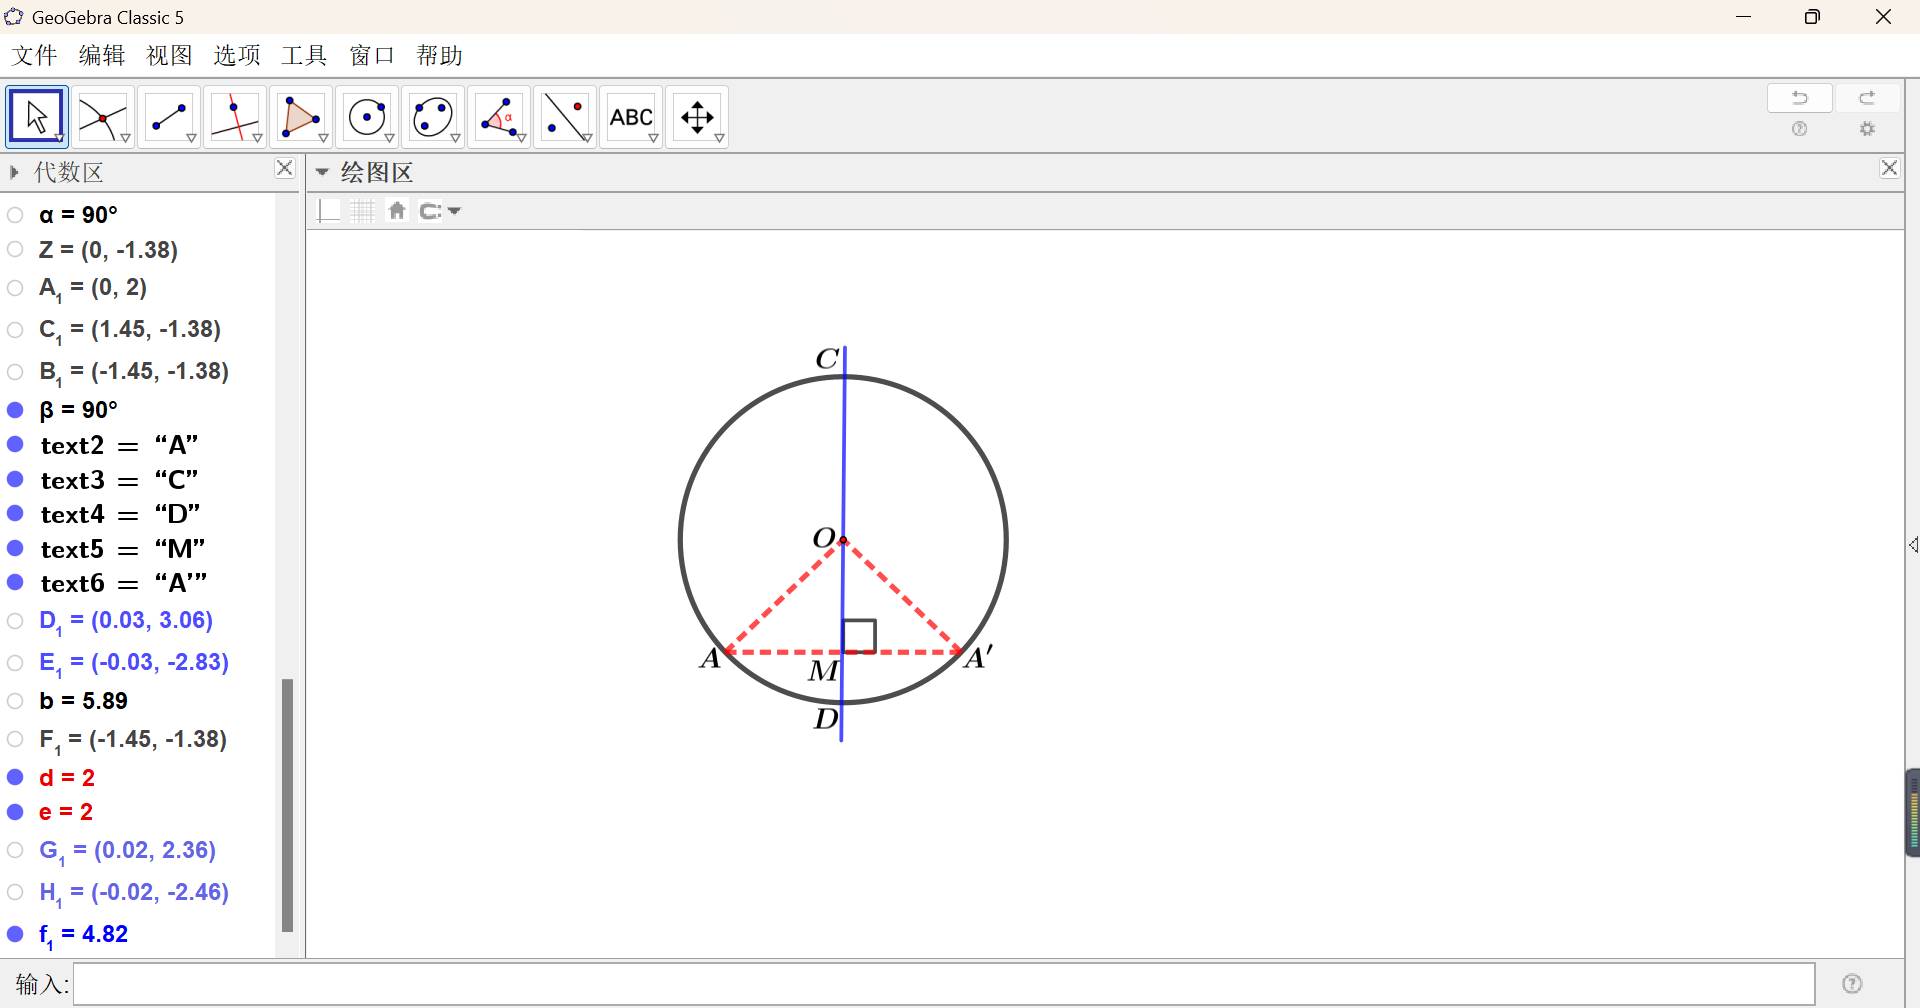Select the Perpendicular Line tool
Screen dimensions: 1920x1008
234,117
